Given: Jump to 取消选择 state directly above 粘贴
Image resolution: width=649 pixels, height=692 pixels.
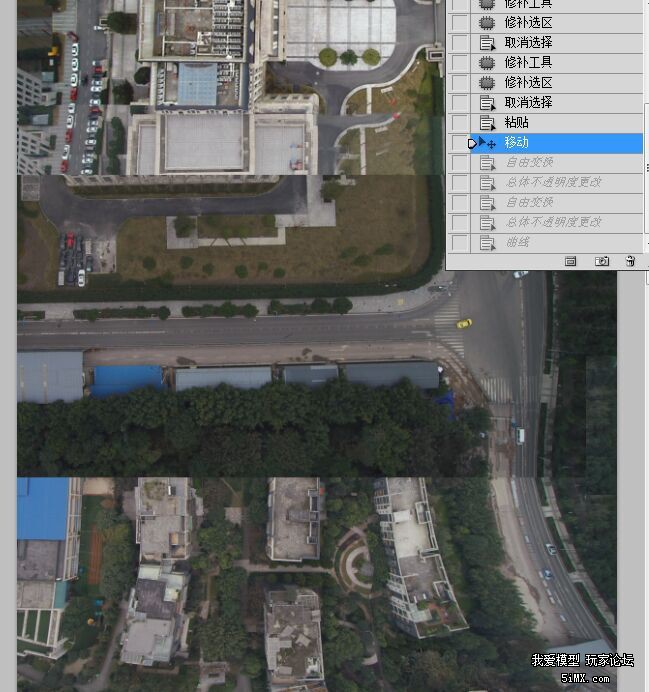Looking at the screenshot, I should [x=528, y=103].
